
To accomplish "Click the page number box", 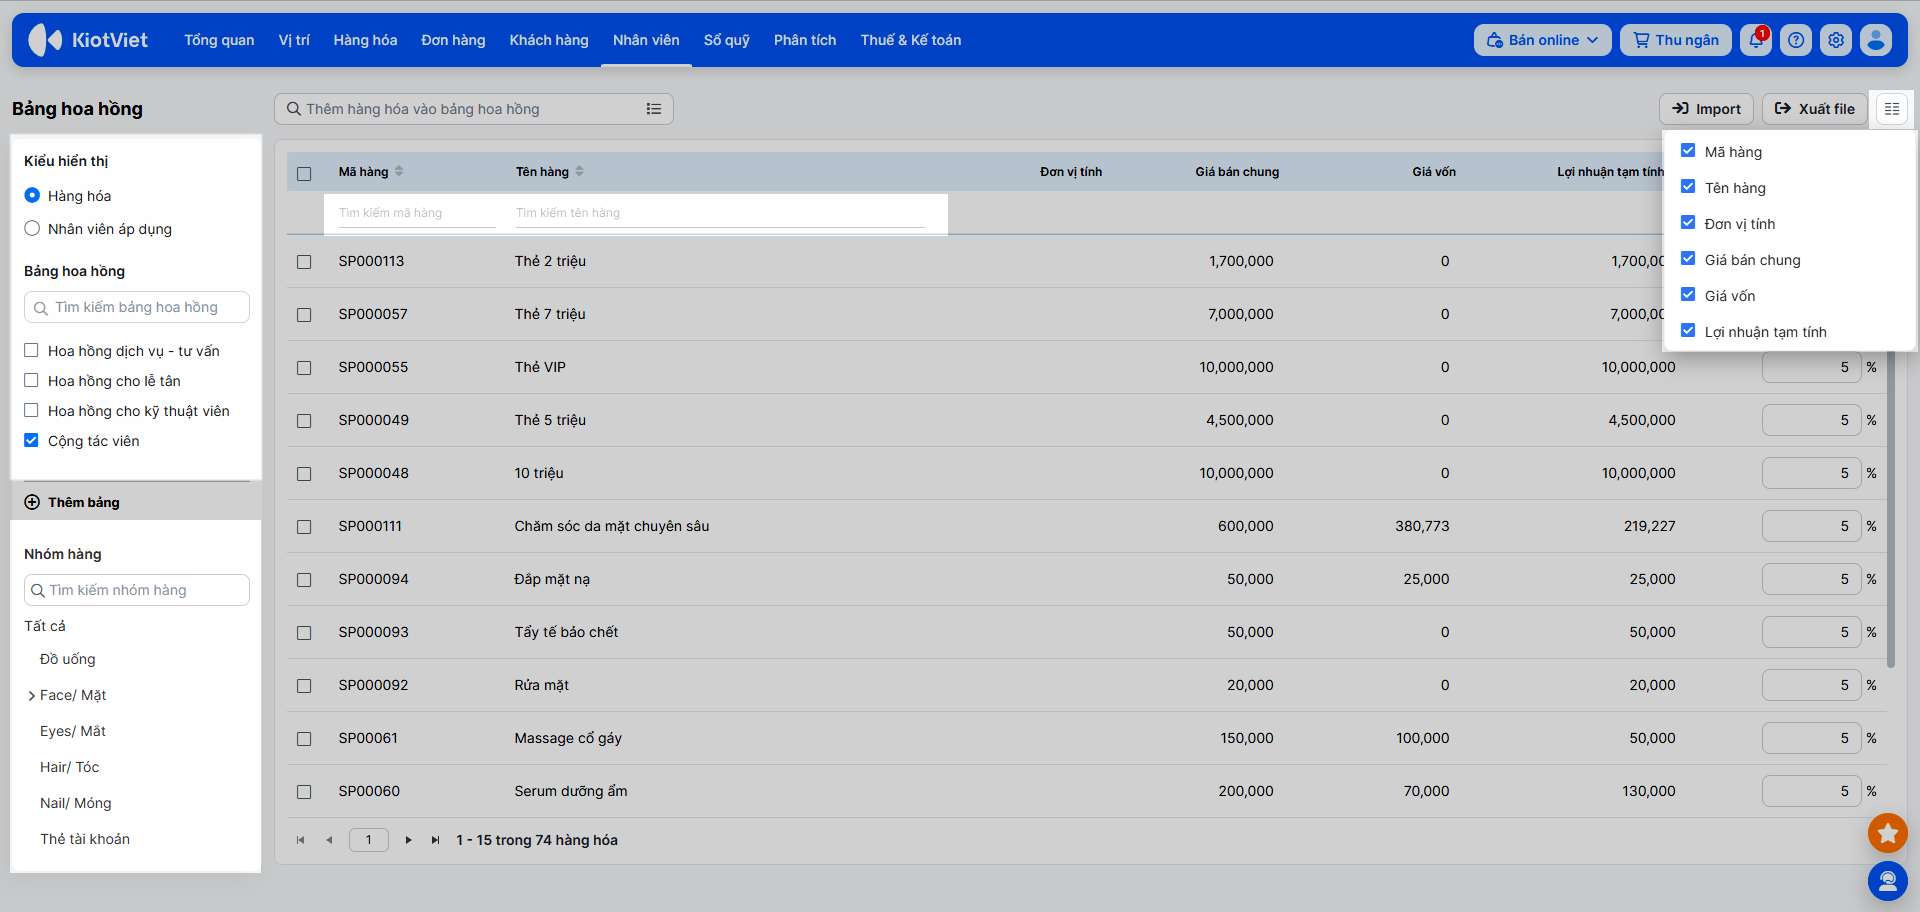I will tap(368, 840).
